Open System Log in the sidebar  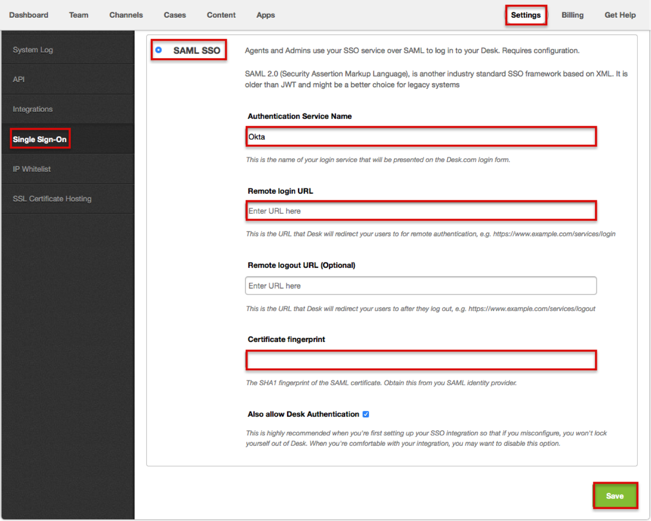coord(33,50)
